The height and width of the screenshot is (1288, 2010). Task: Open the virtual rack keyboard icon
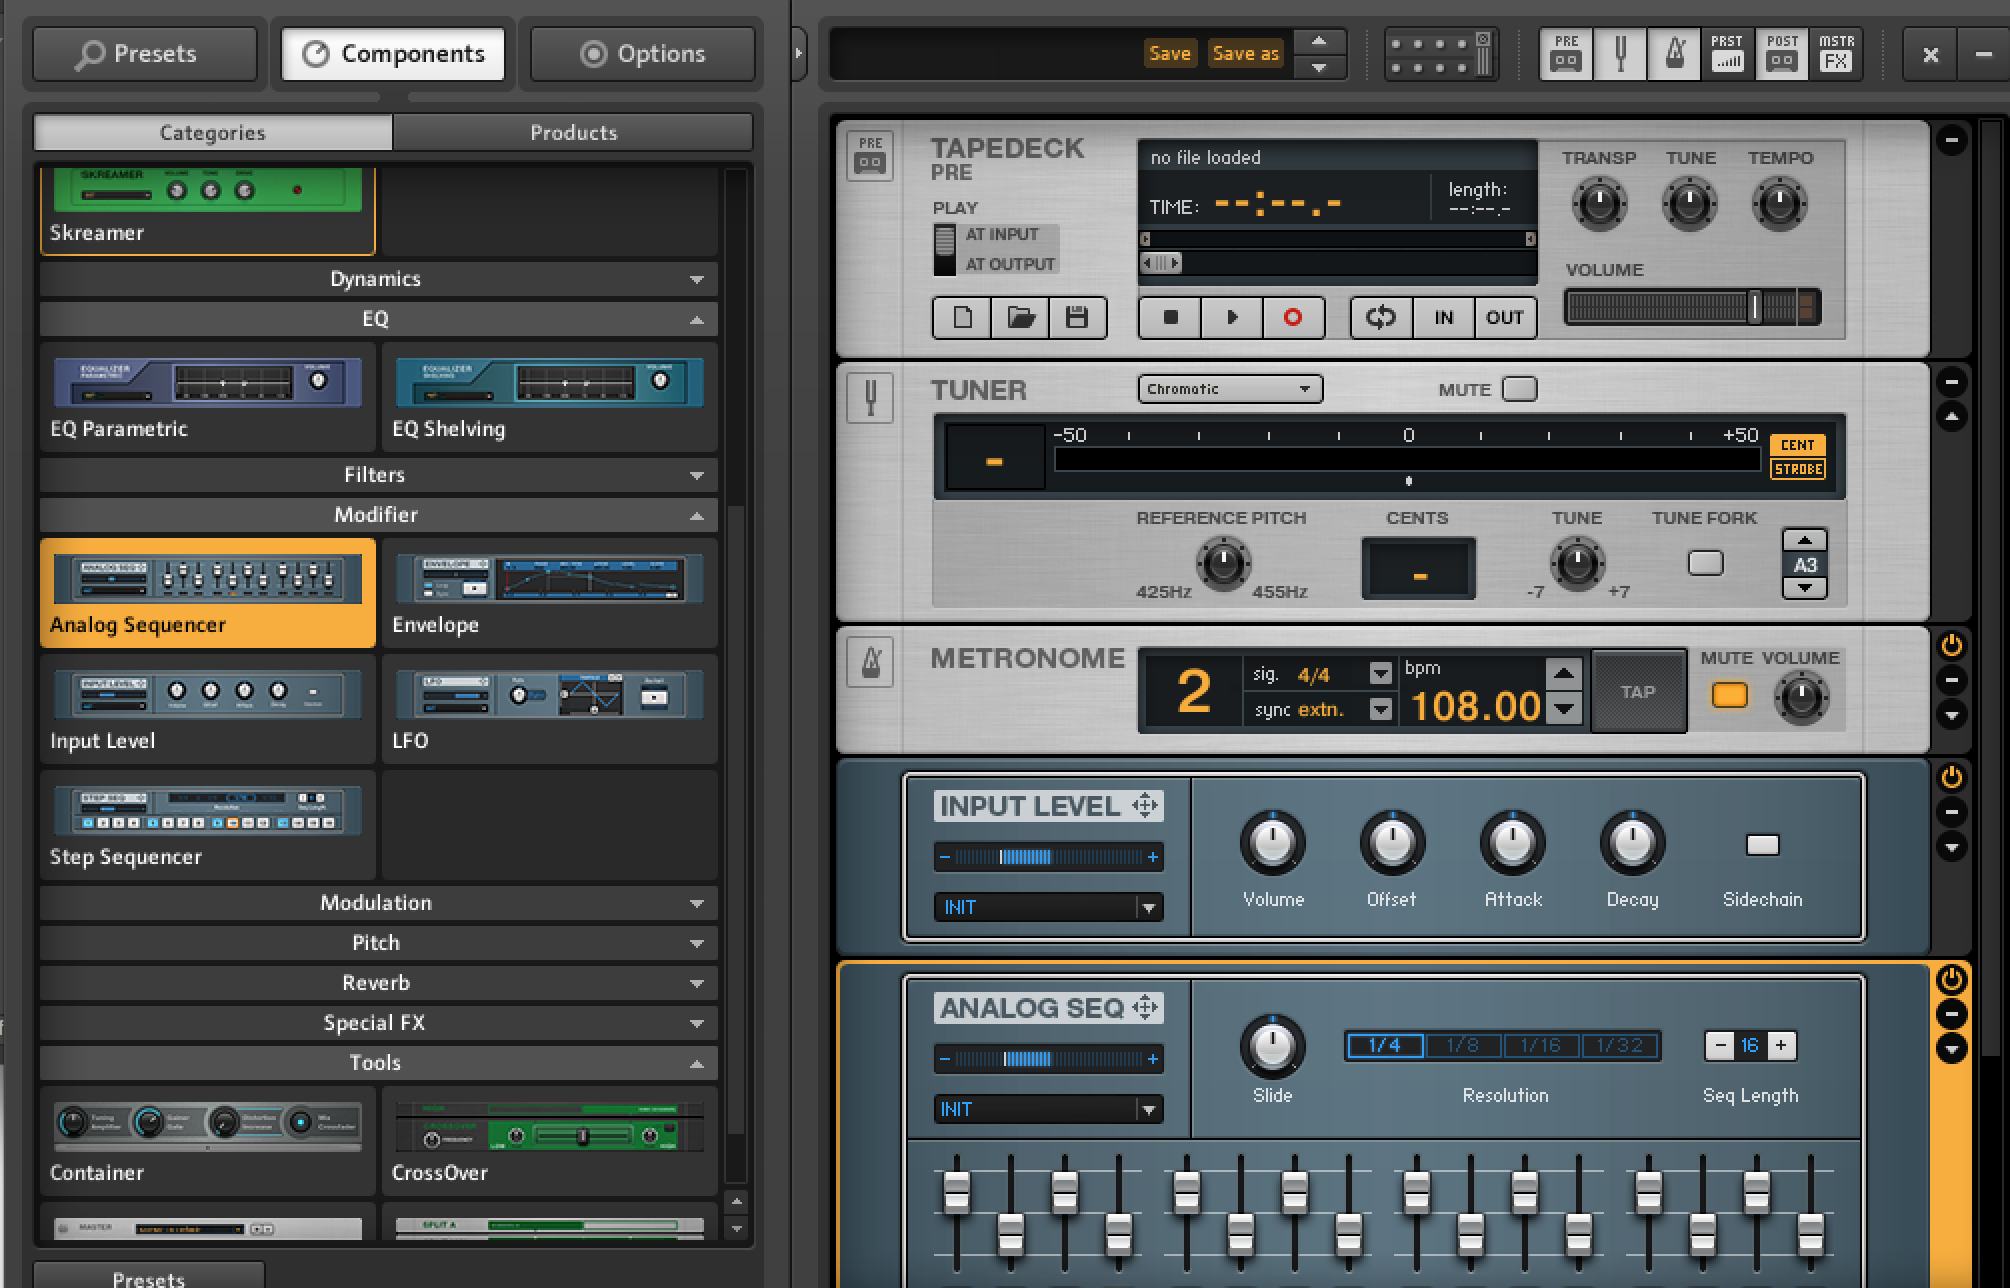pyautogui.click(x=1441, y=55)
